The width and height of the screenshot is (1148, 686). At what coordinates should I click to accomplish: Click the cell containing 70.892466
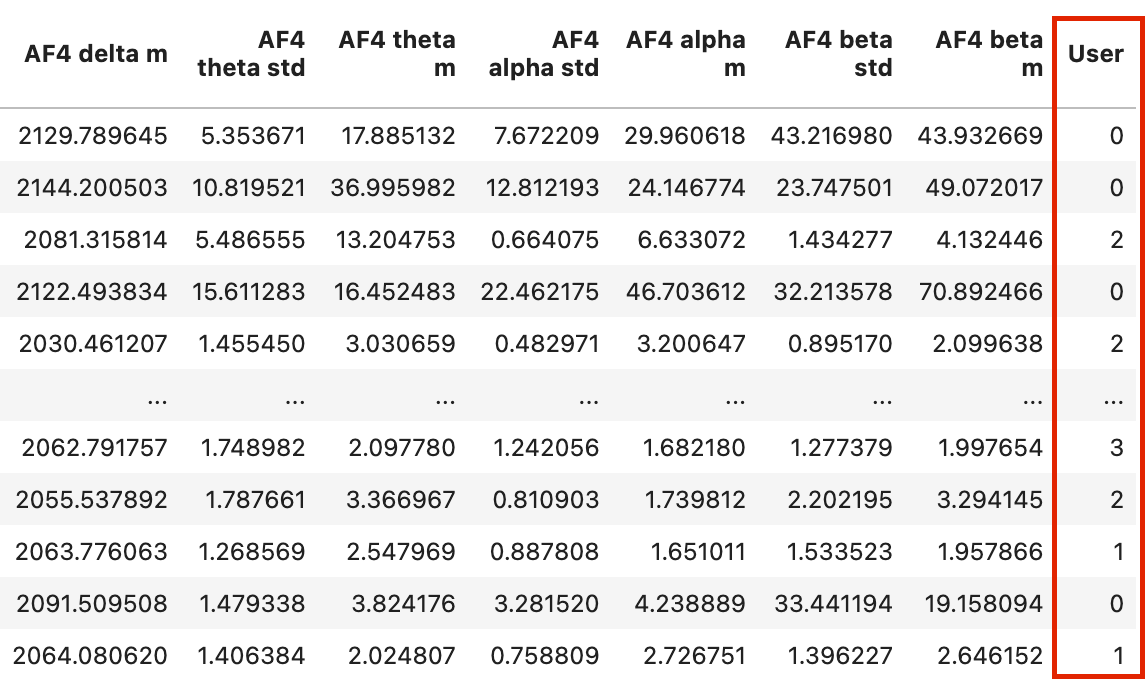pos(981,291)
